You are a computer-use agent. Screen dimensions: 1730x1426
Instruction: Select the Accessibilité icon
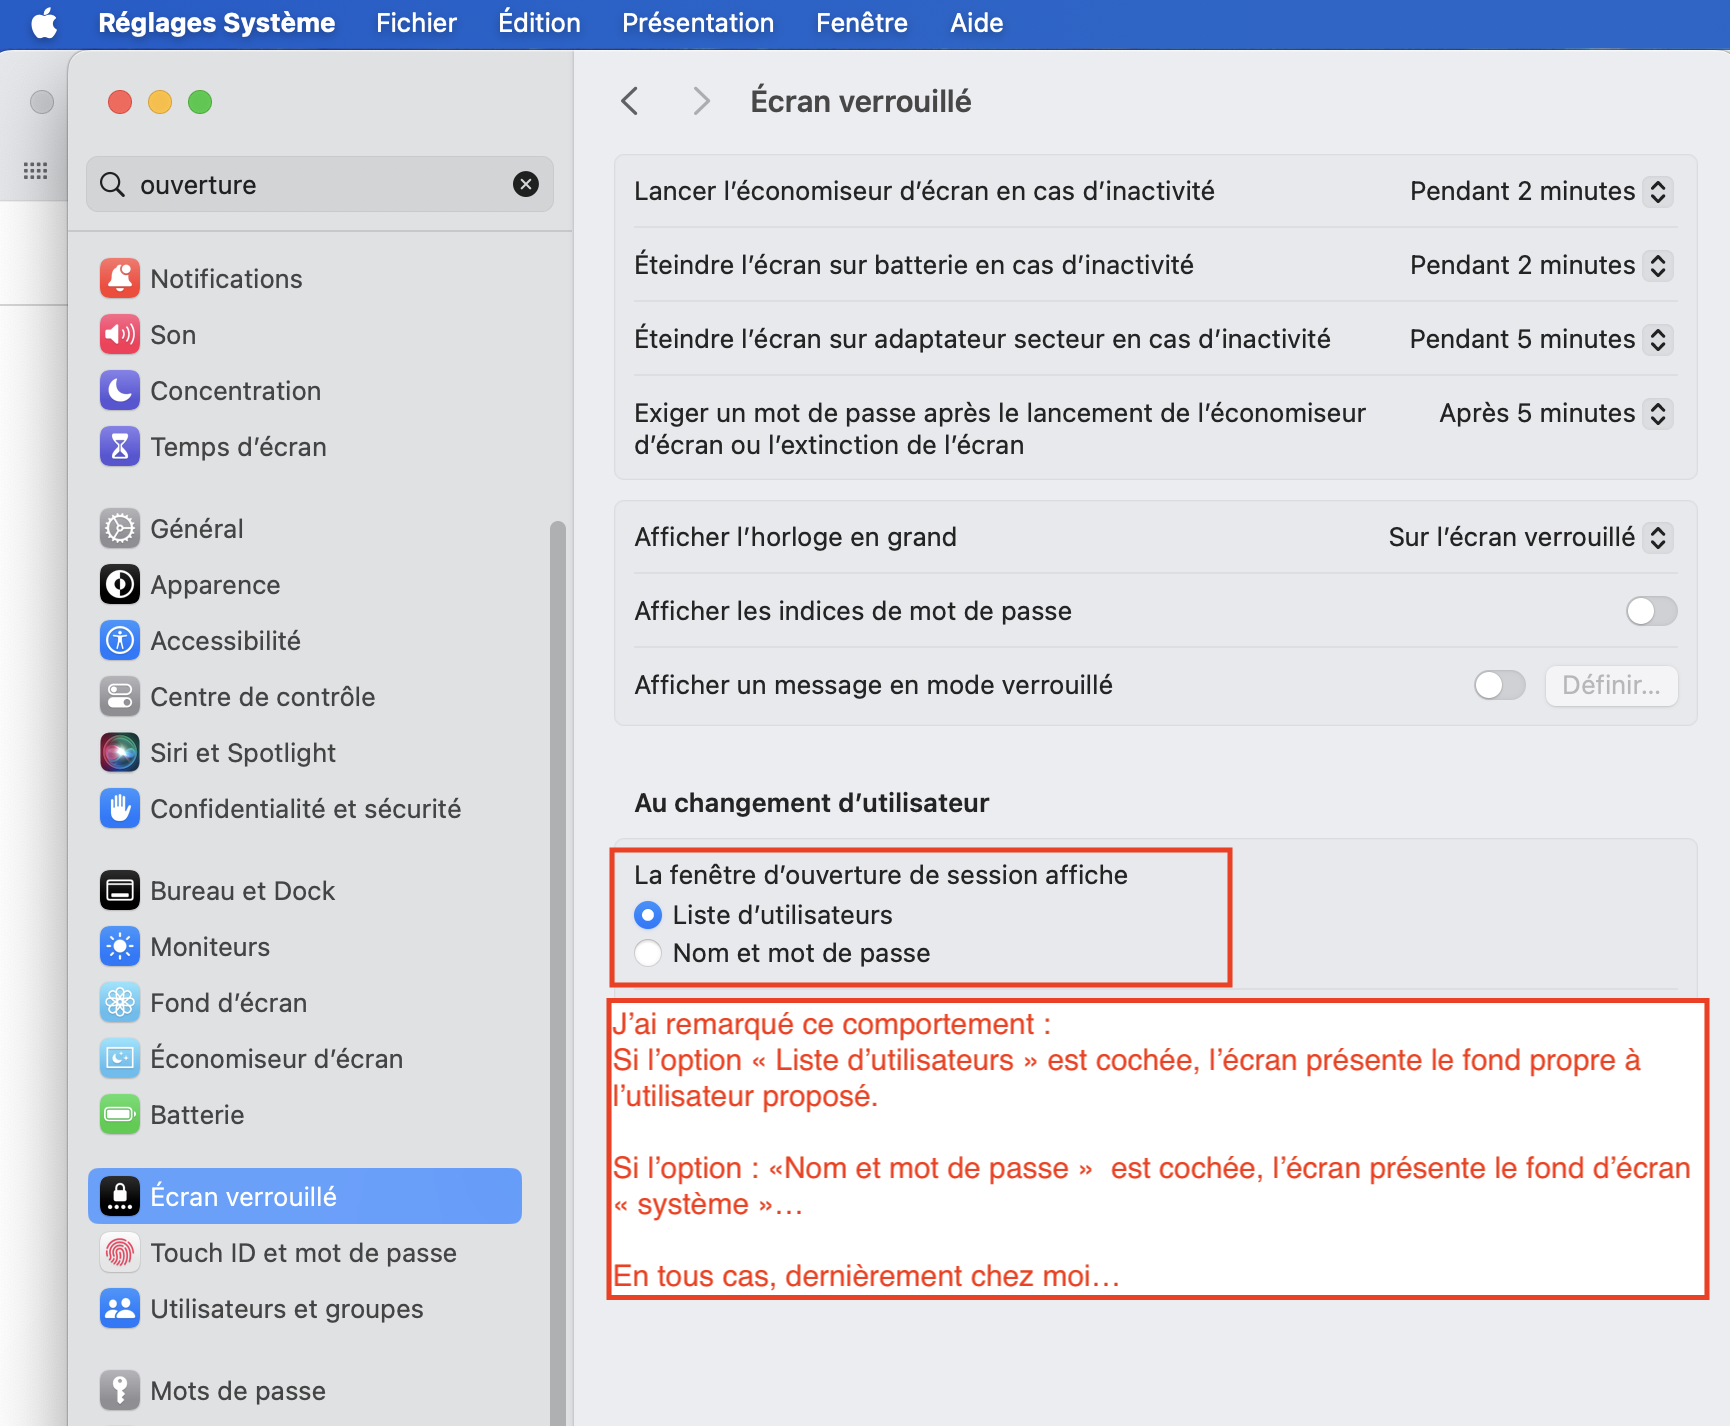pos(120,640)
